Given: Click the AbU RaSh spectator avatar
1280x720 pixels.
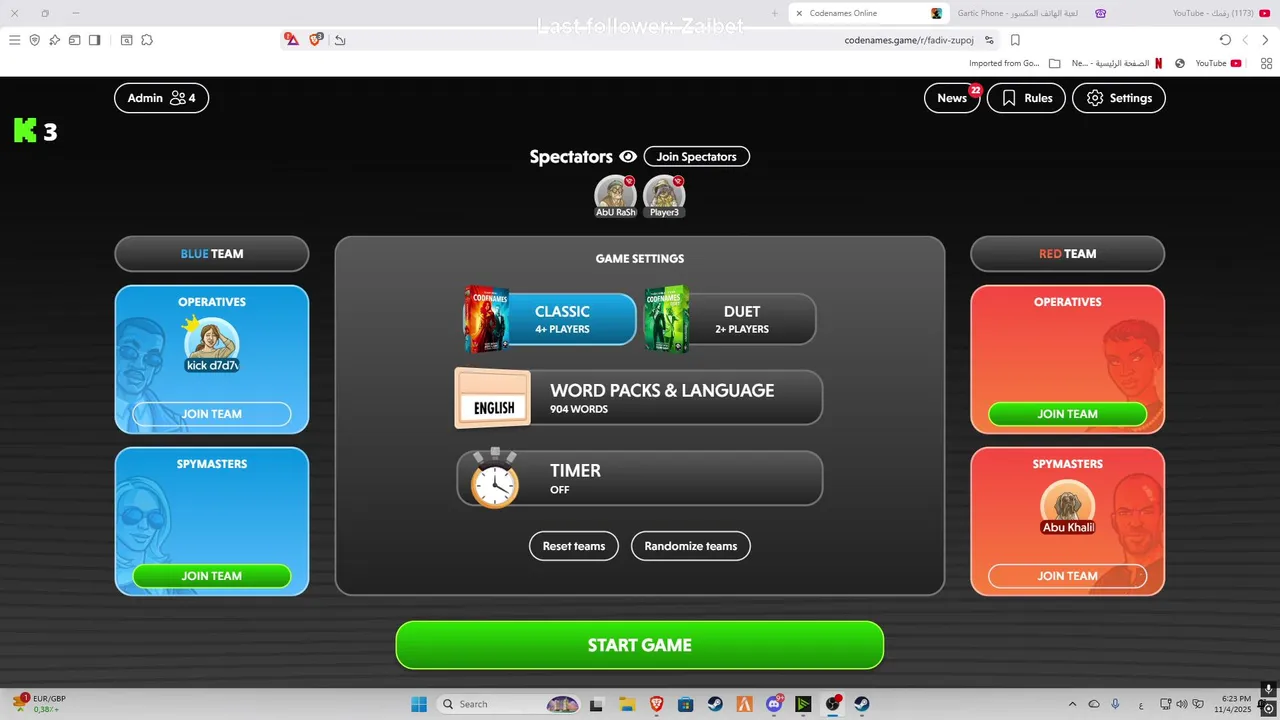Looking at the screenshot, I should pos(615,196).
